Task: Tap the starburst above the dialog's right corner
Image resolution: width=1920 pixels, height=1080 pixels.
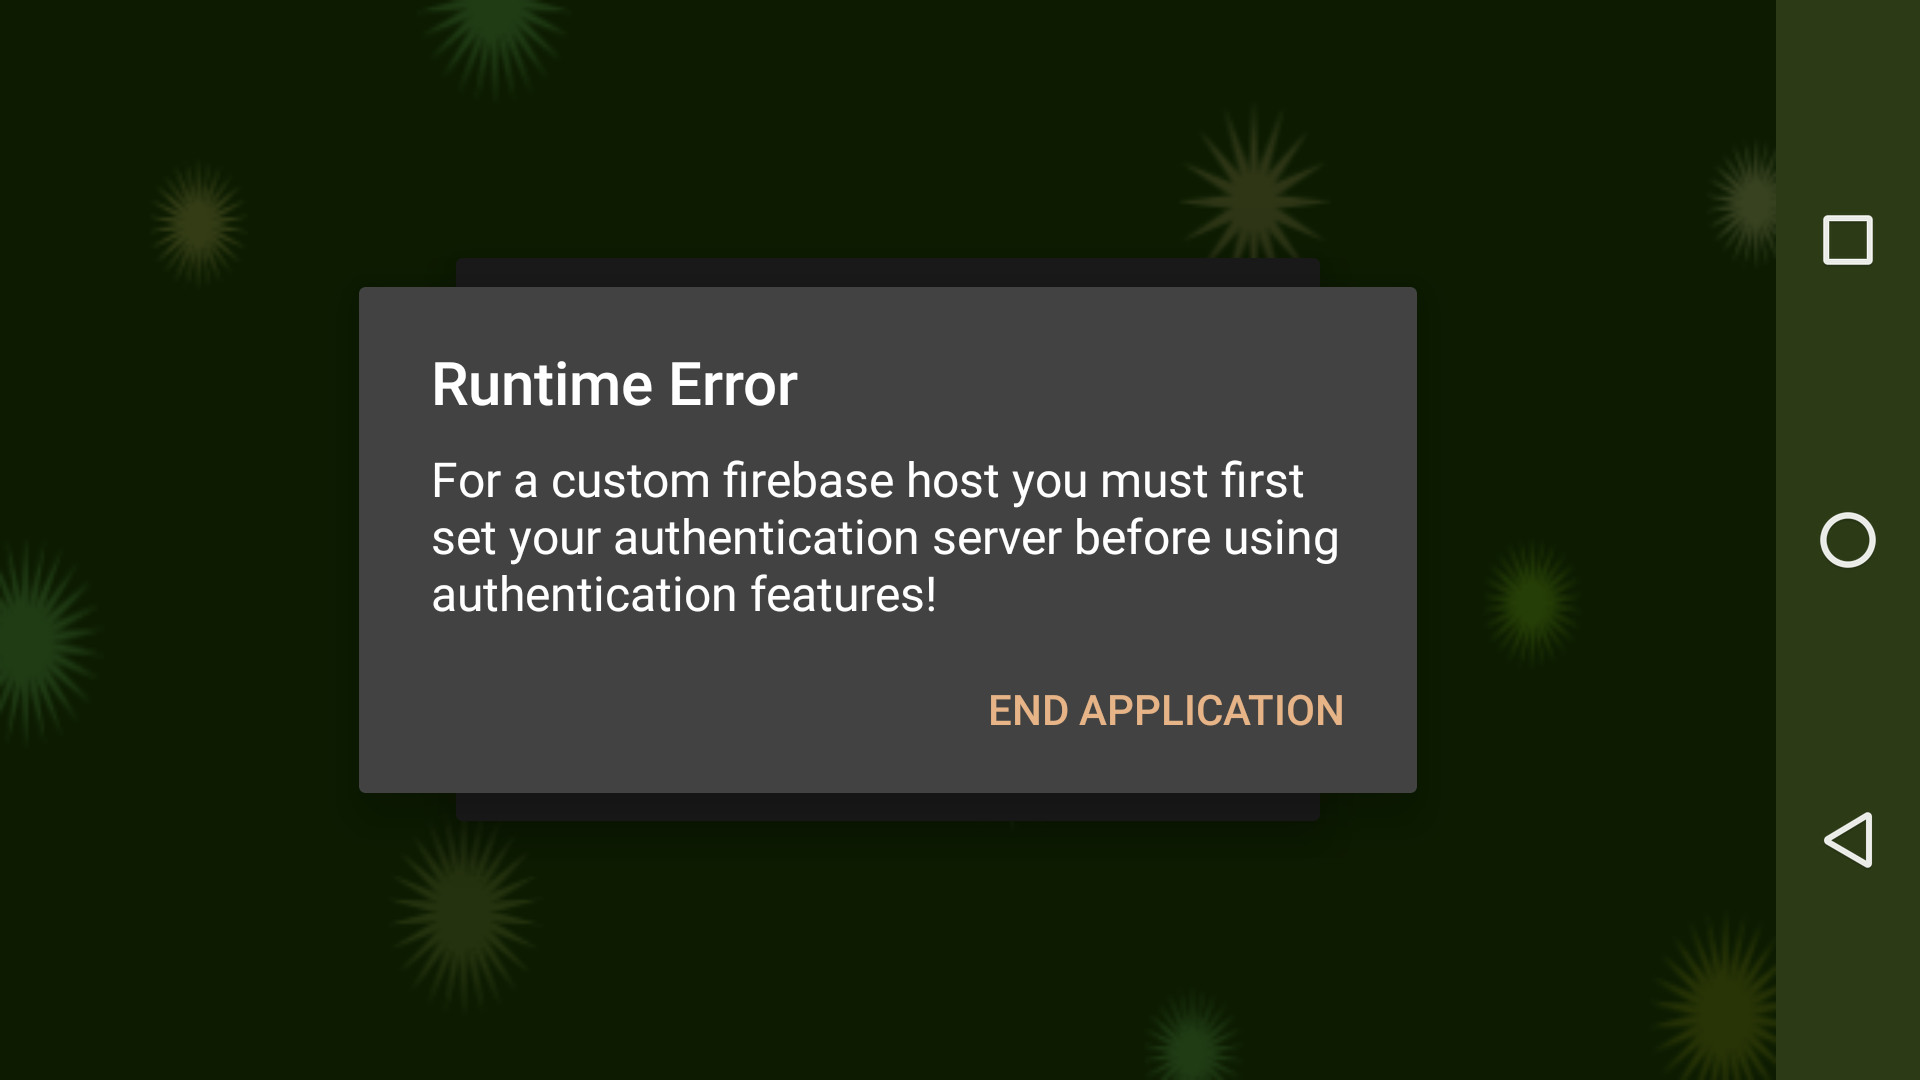Action: coord(1254,198)
